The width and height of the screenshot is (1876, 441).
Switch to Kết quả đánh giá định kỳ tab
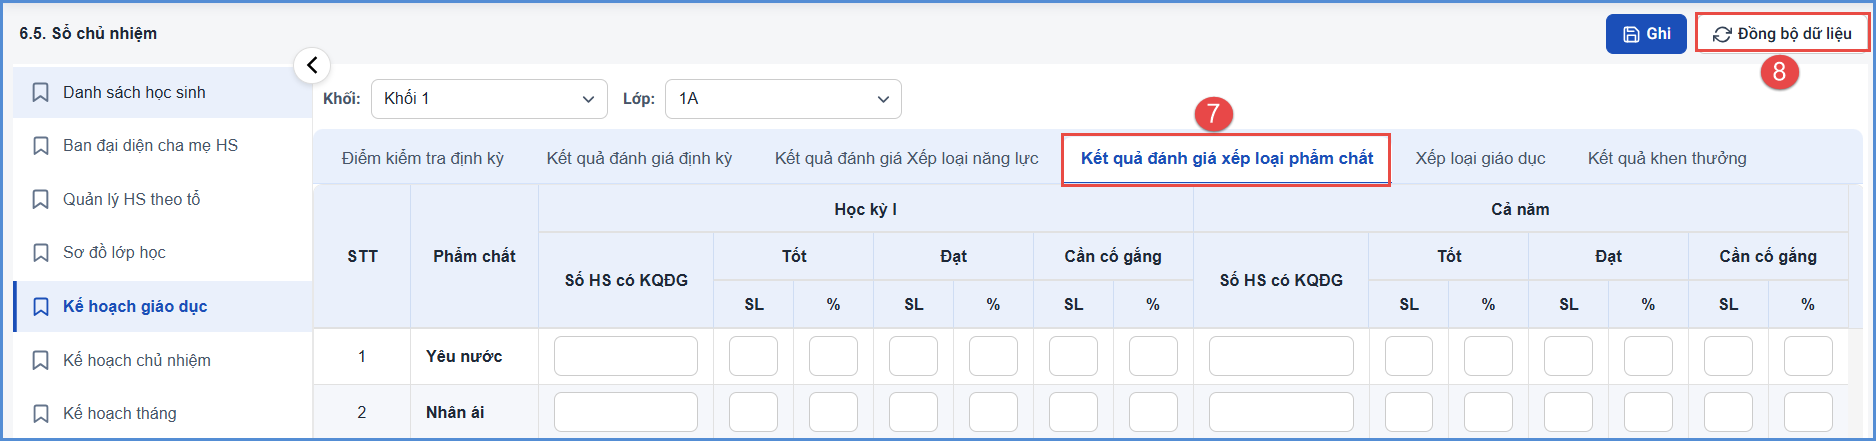639,158
